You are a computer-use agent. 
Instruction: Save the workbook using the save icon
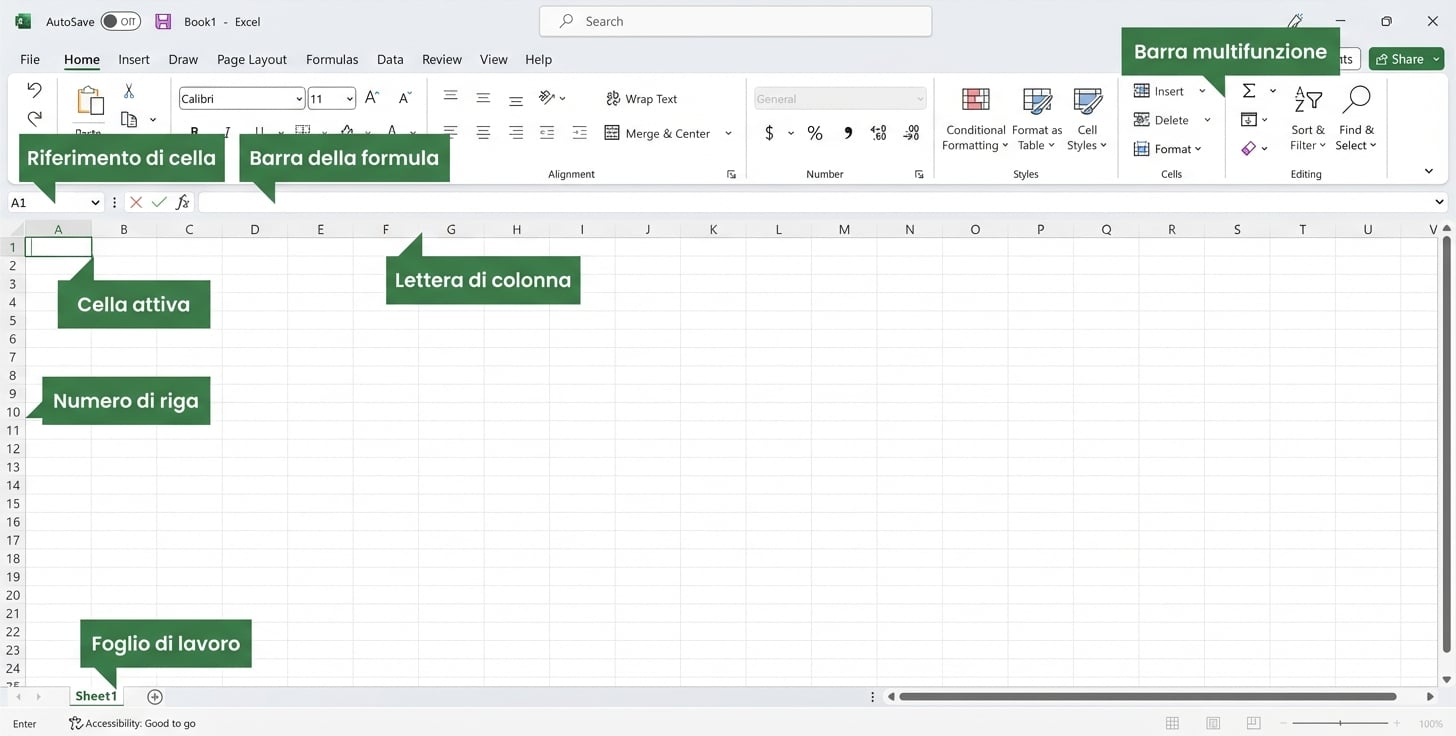click(x=163, y=21)
